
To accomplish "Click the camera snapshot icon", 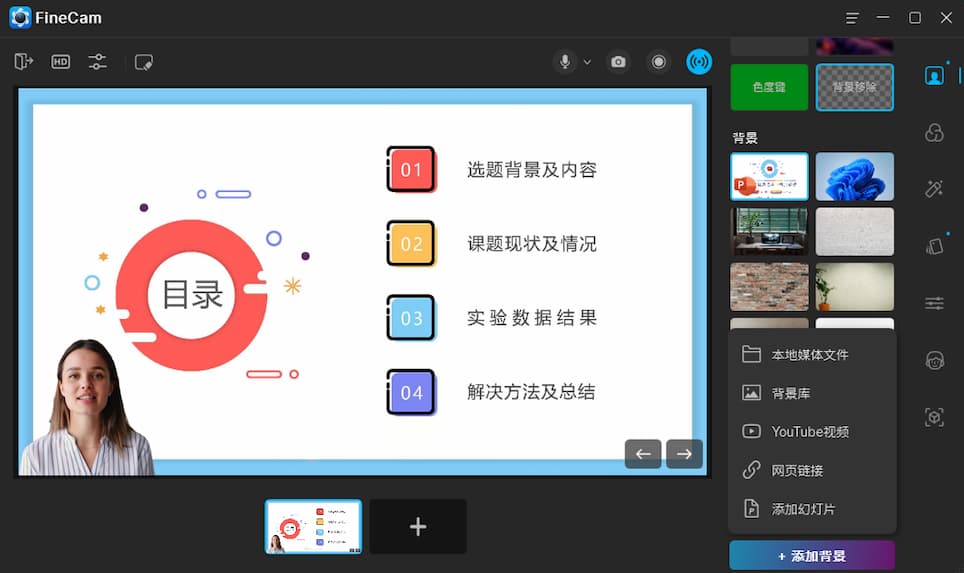I will (619, 62).
